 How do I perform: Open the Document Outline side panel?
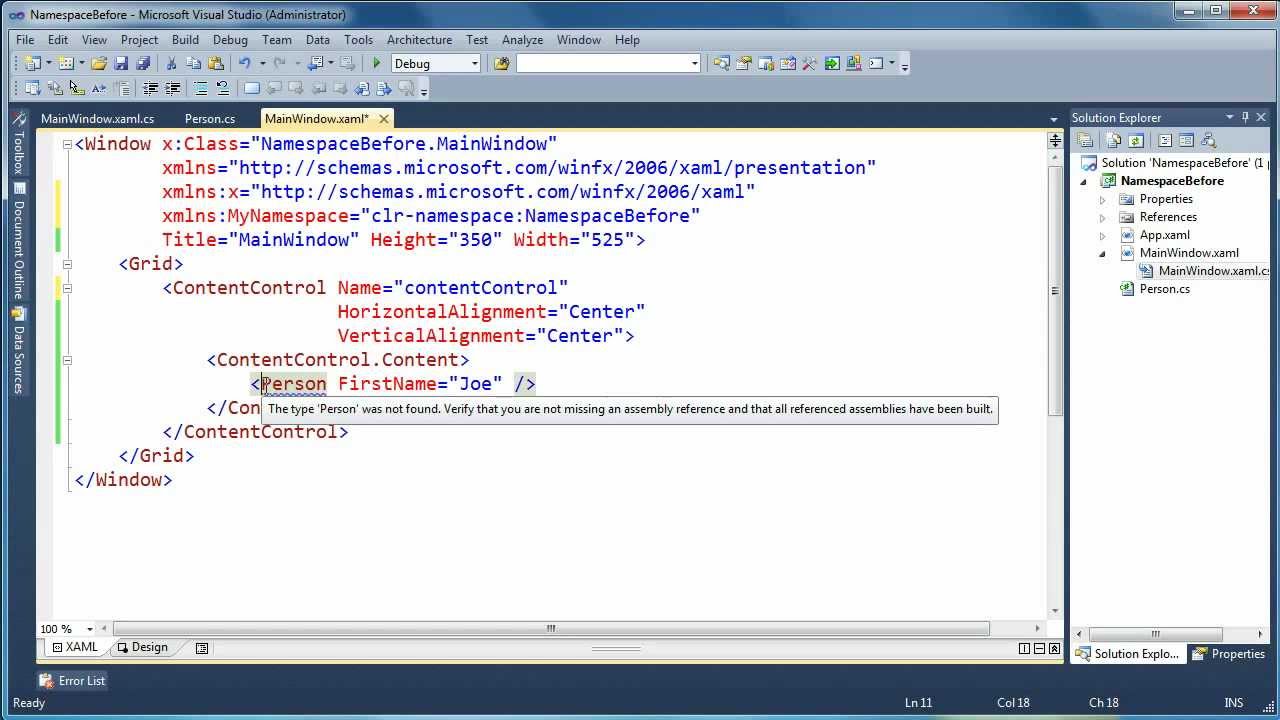tap(18, 242)
